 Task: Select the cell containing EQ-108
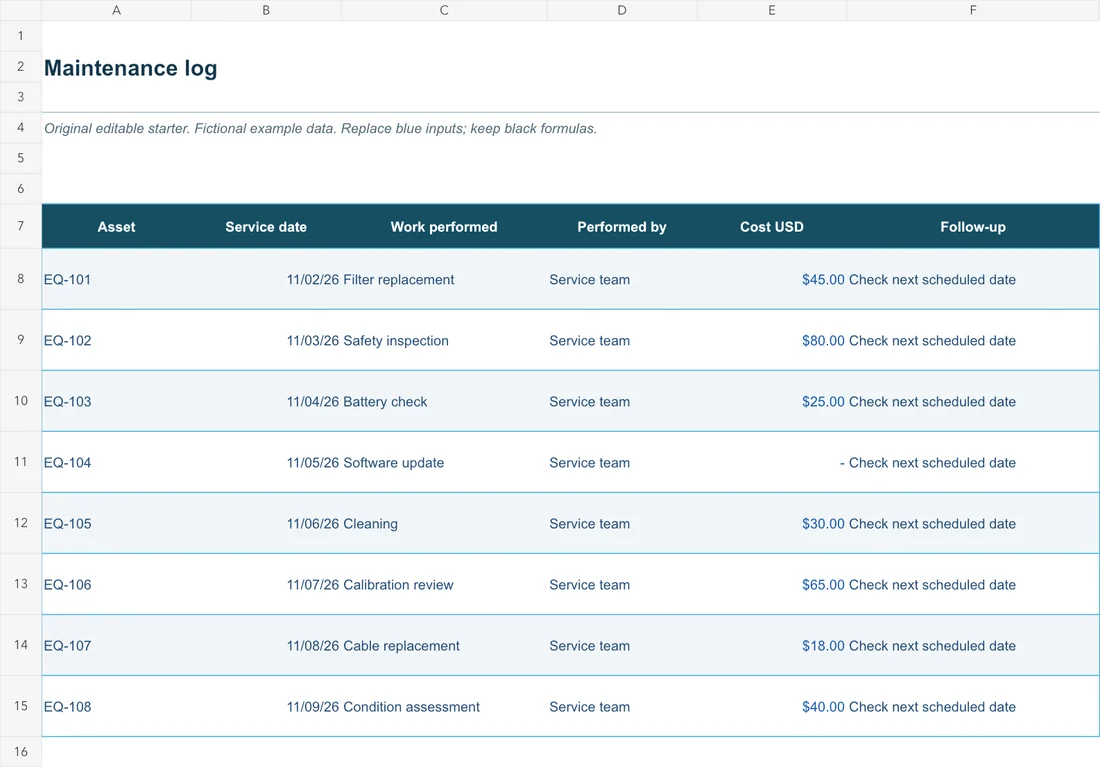(x=116, y=707)
